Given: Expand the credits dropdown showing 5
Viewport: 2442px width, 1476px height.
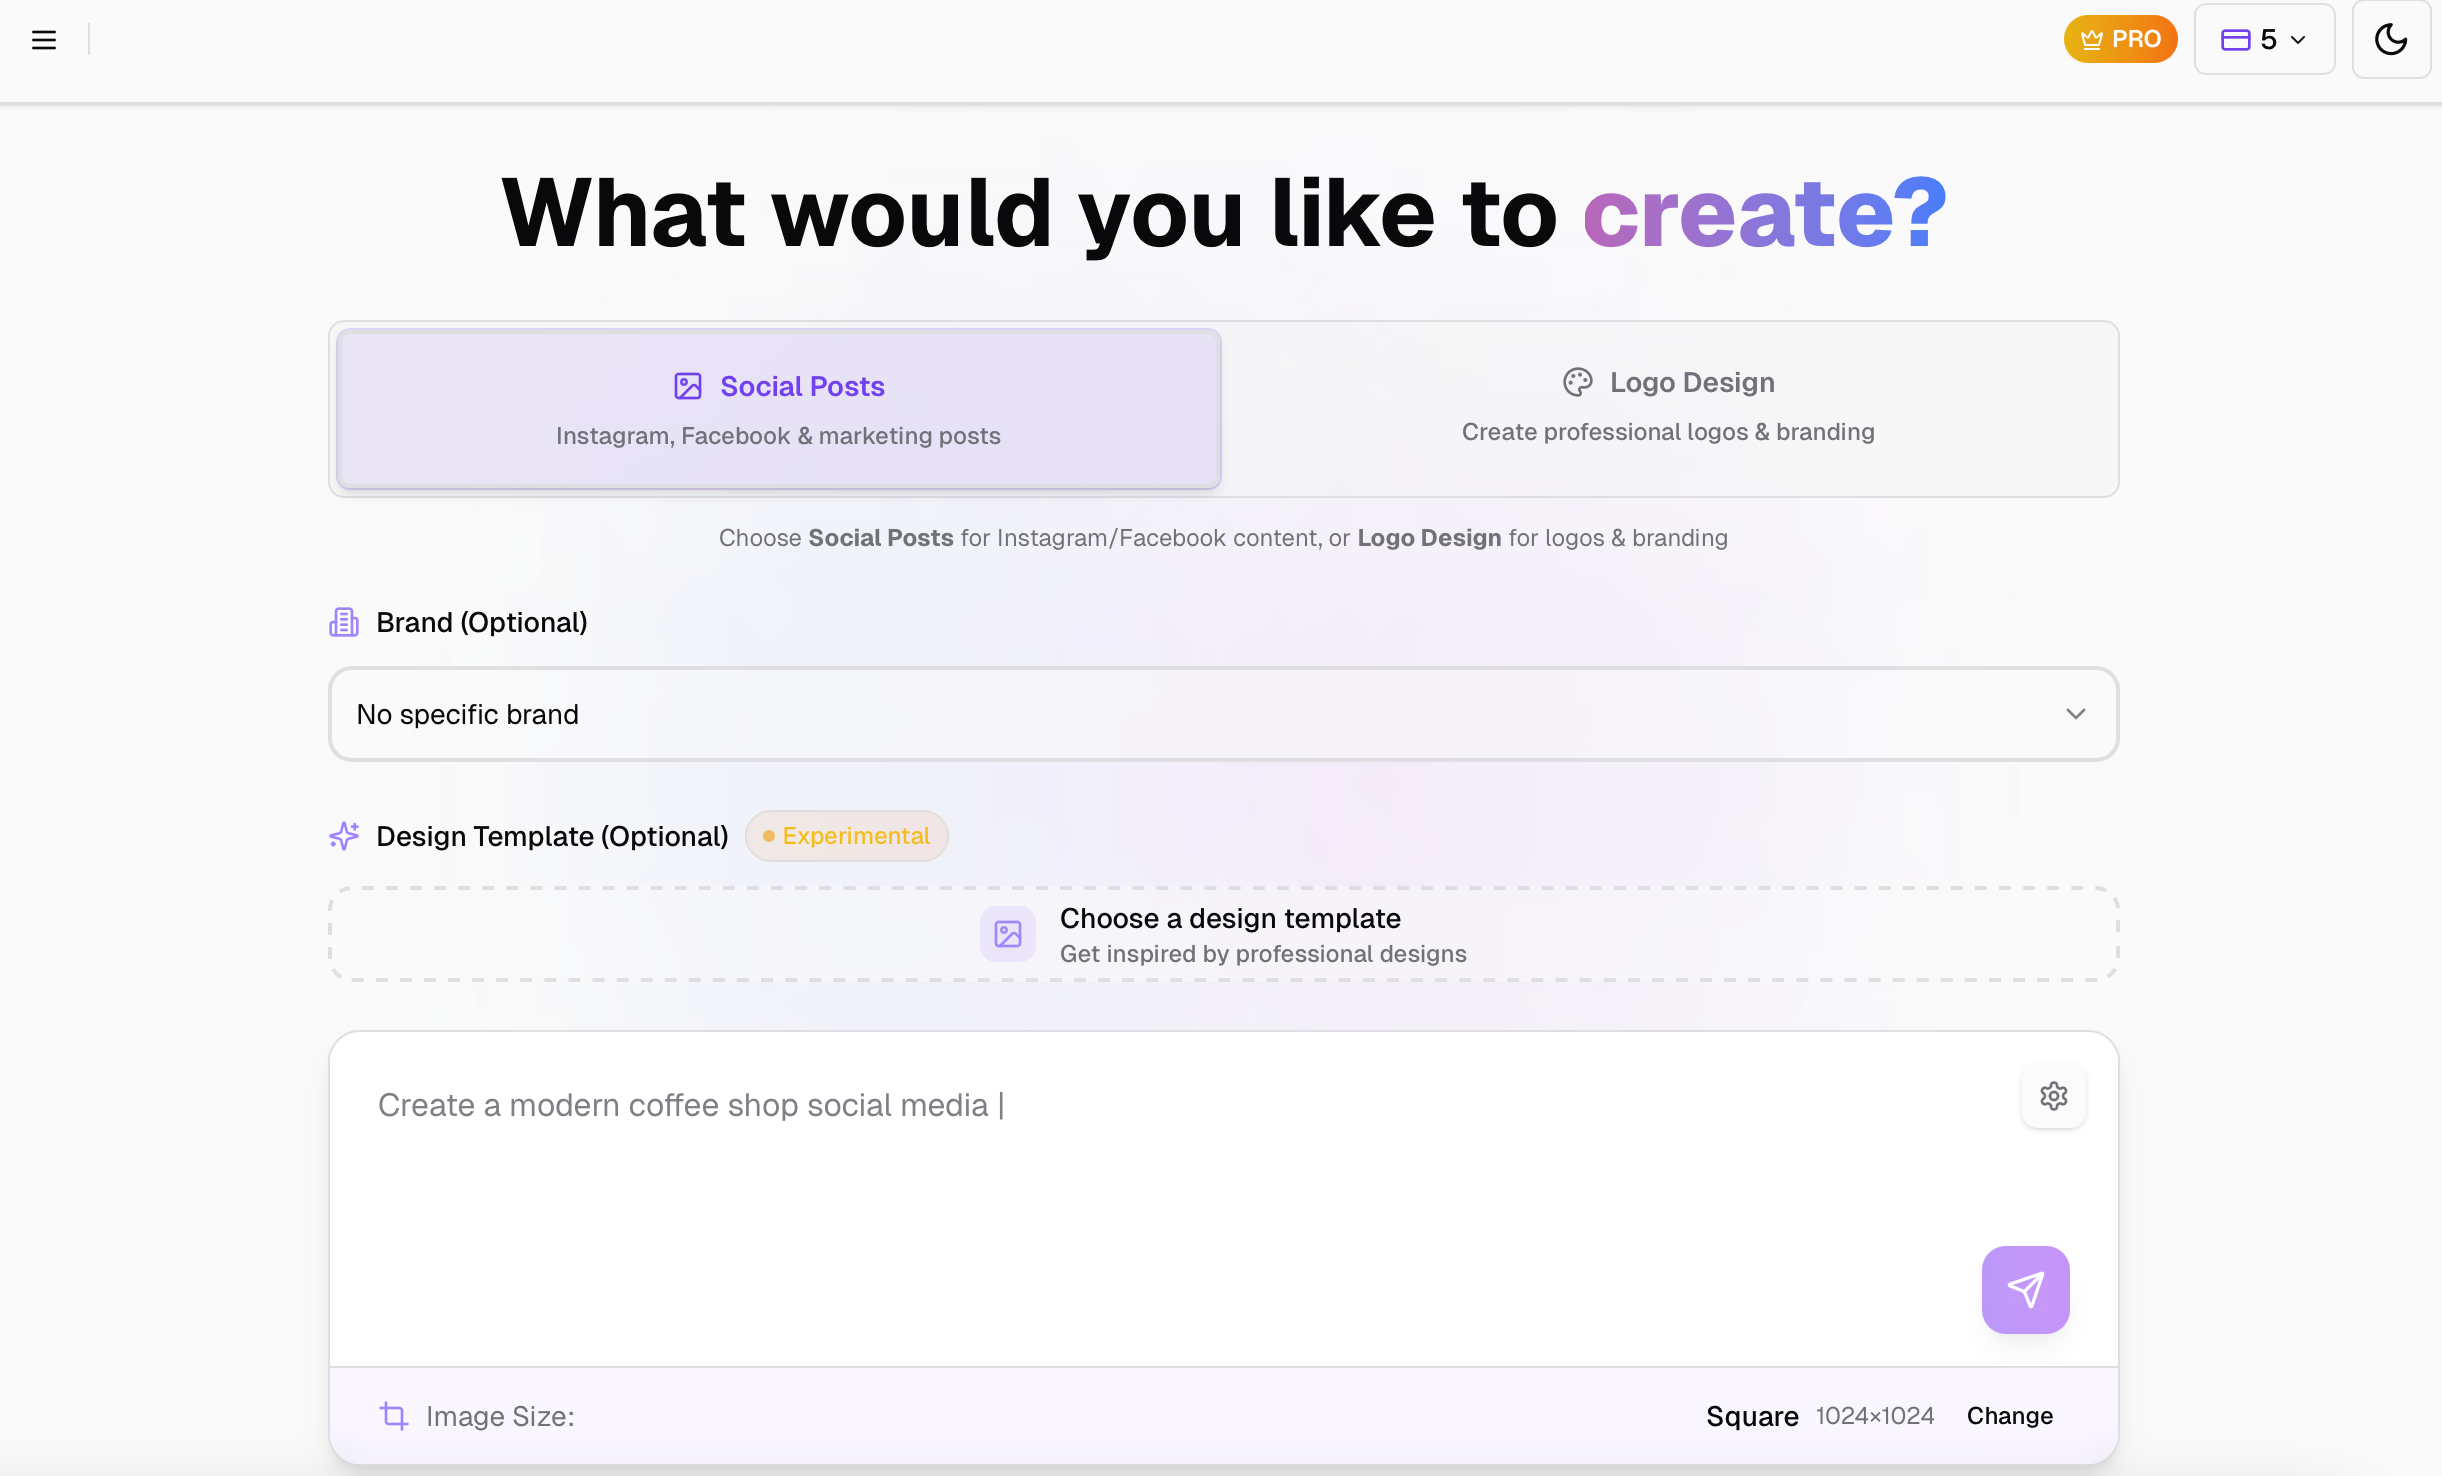Looking at the screenshot, I should click(2264, 40).
